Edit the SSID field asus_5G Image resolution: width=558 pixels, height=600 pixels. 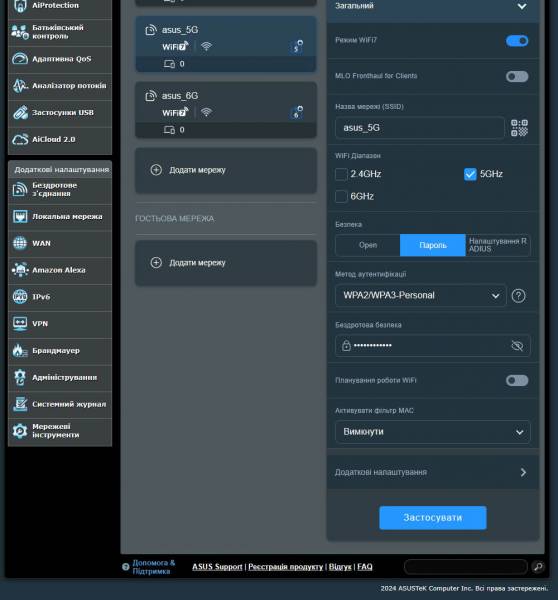tap(420, 128)
